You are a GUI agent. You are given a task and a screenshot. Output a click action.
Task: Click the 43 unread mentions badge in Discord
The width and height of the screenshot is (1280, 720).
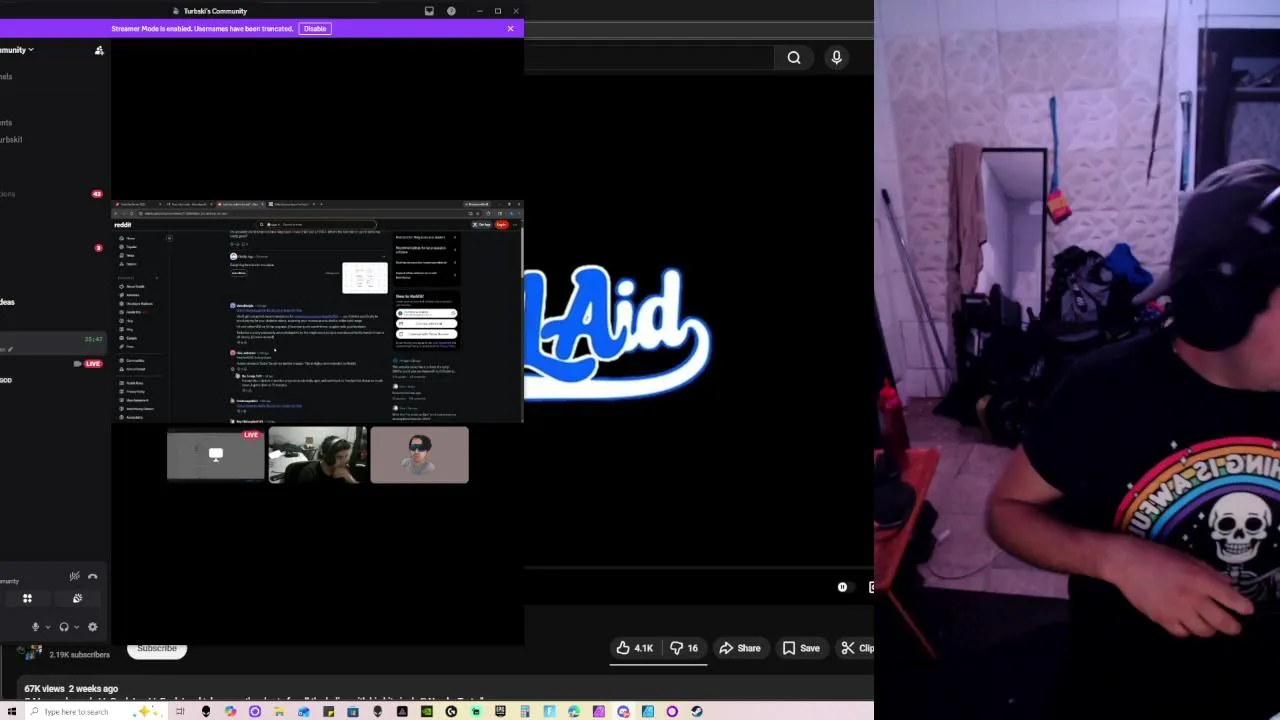[x=97, y=194]
